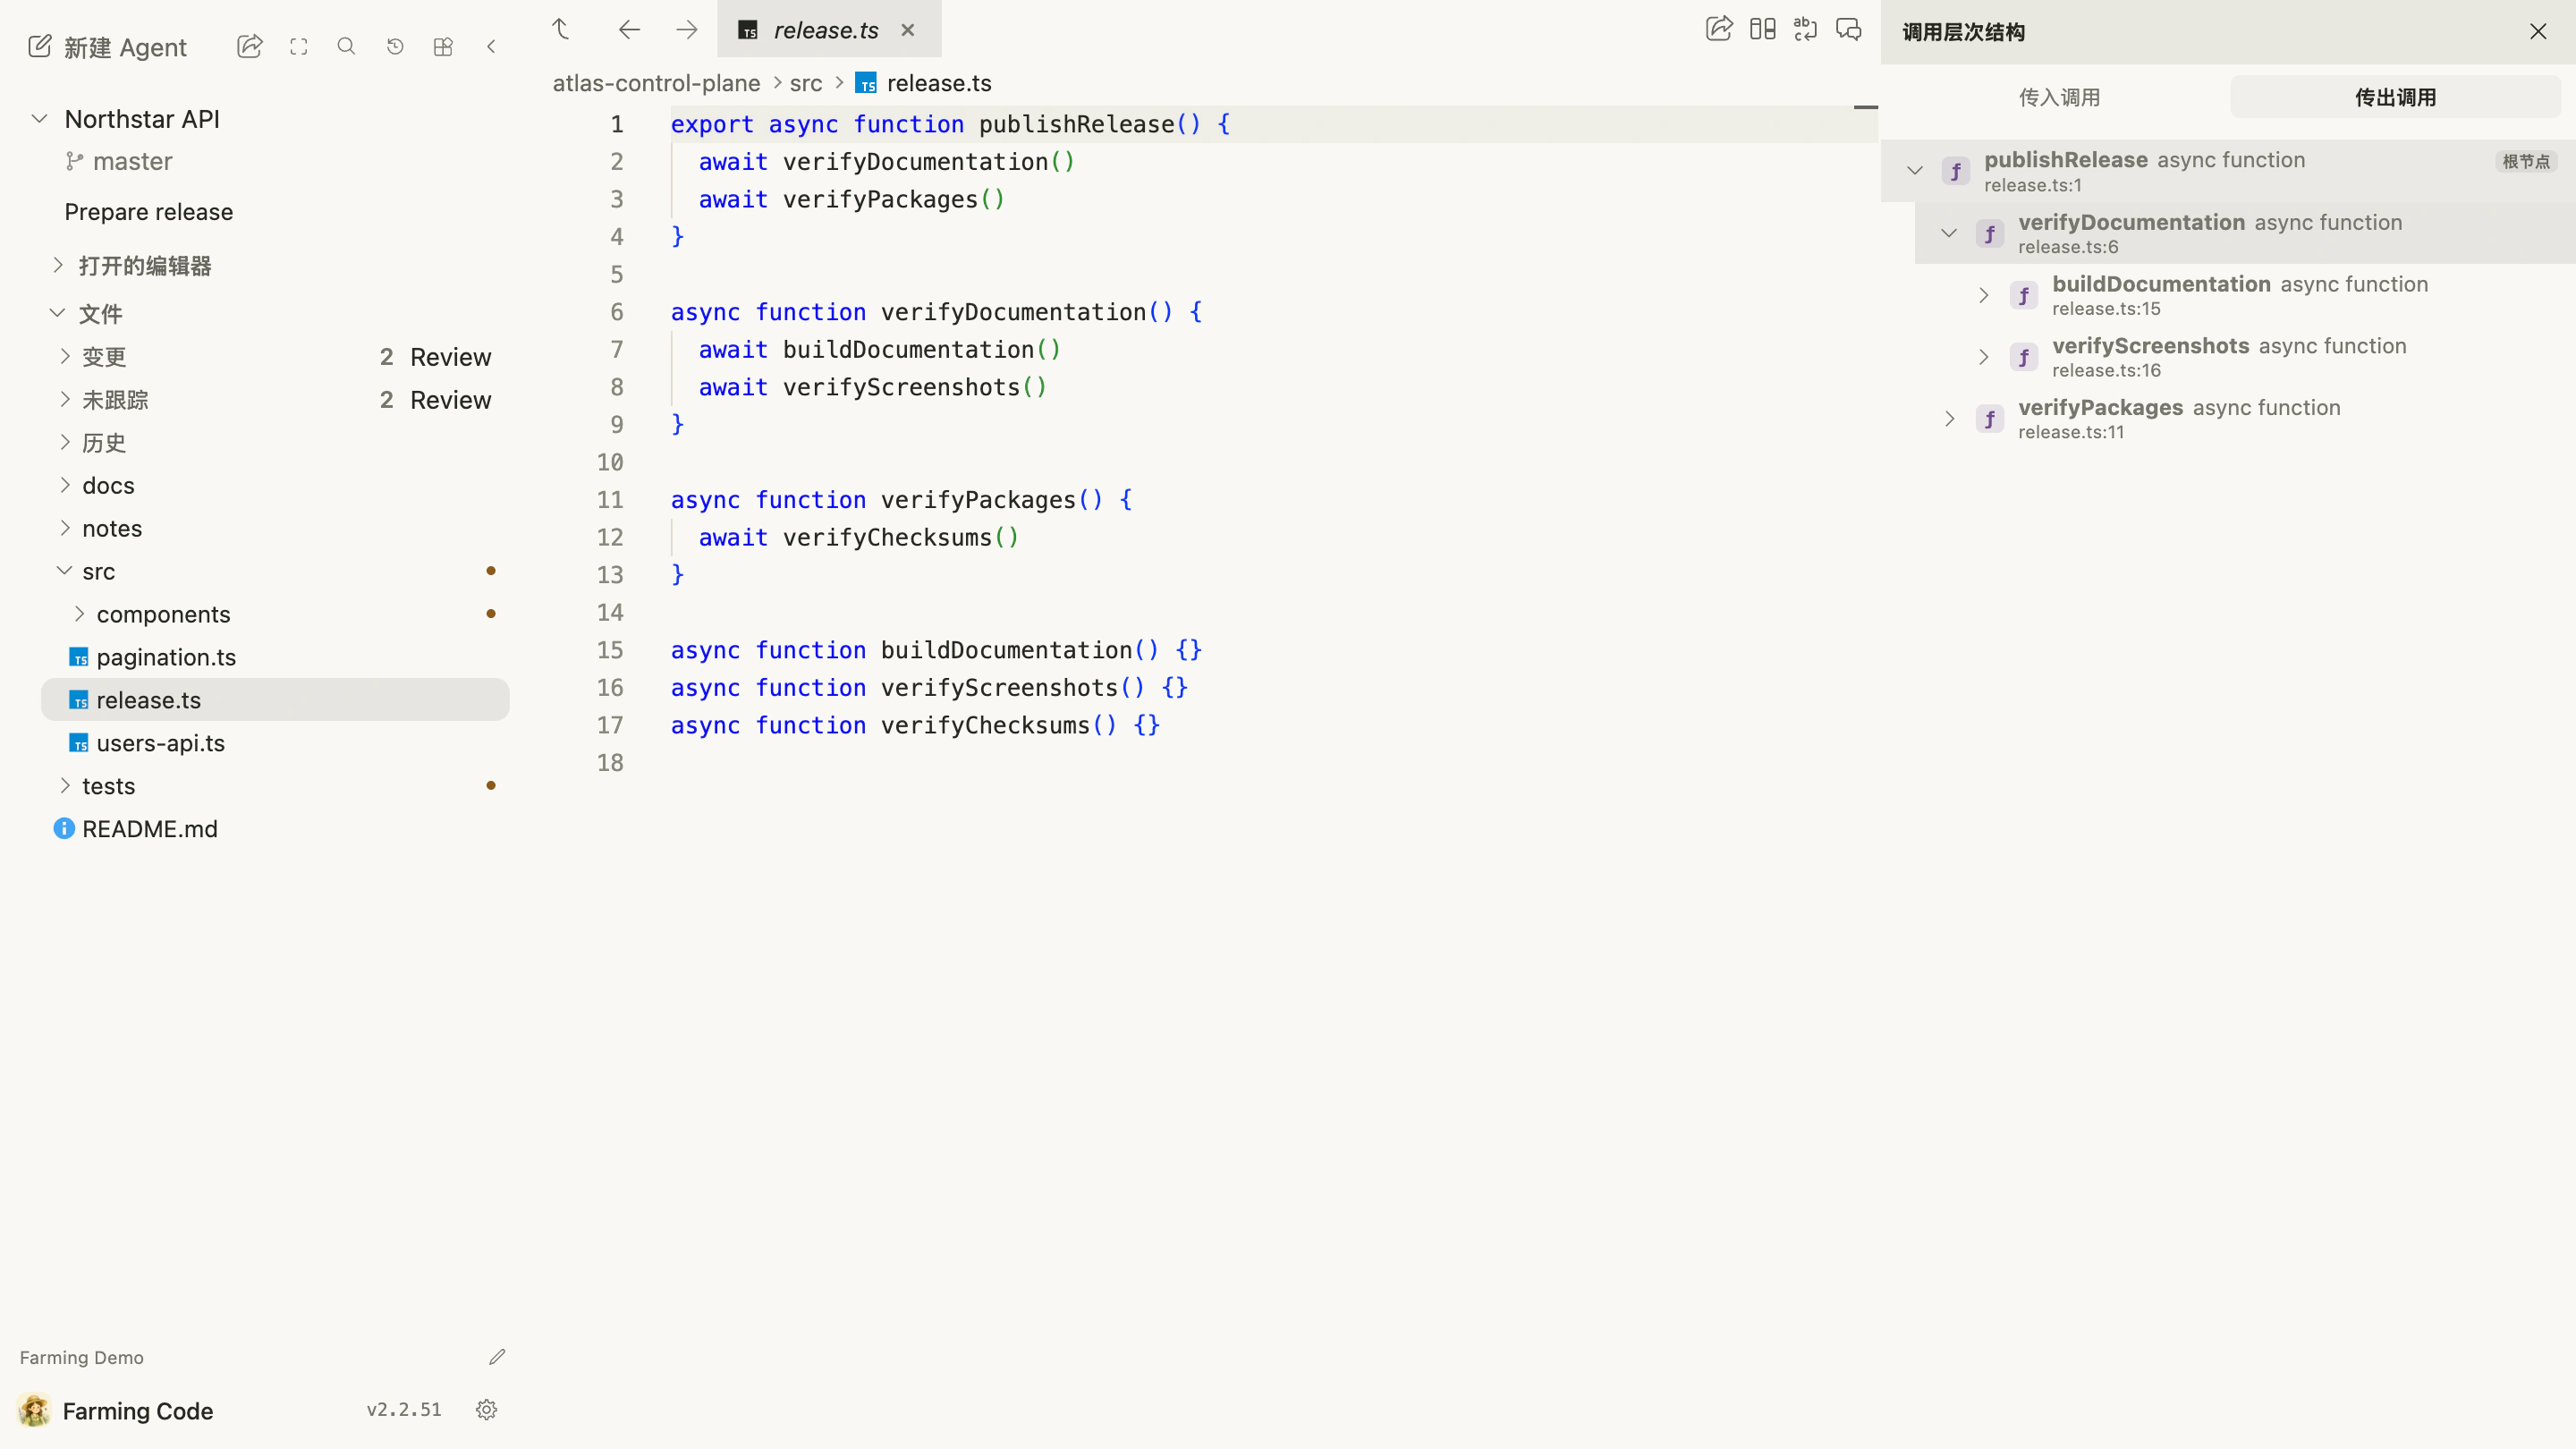This screenshot has width=2576, height=1449.
Task: Click src in the breadcrumb
Action: tap(805, 83)
